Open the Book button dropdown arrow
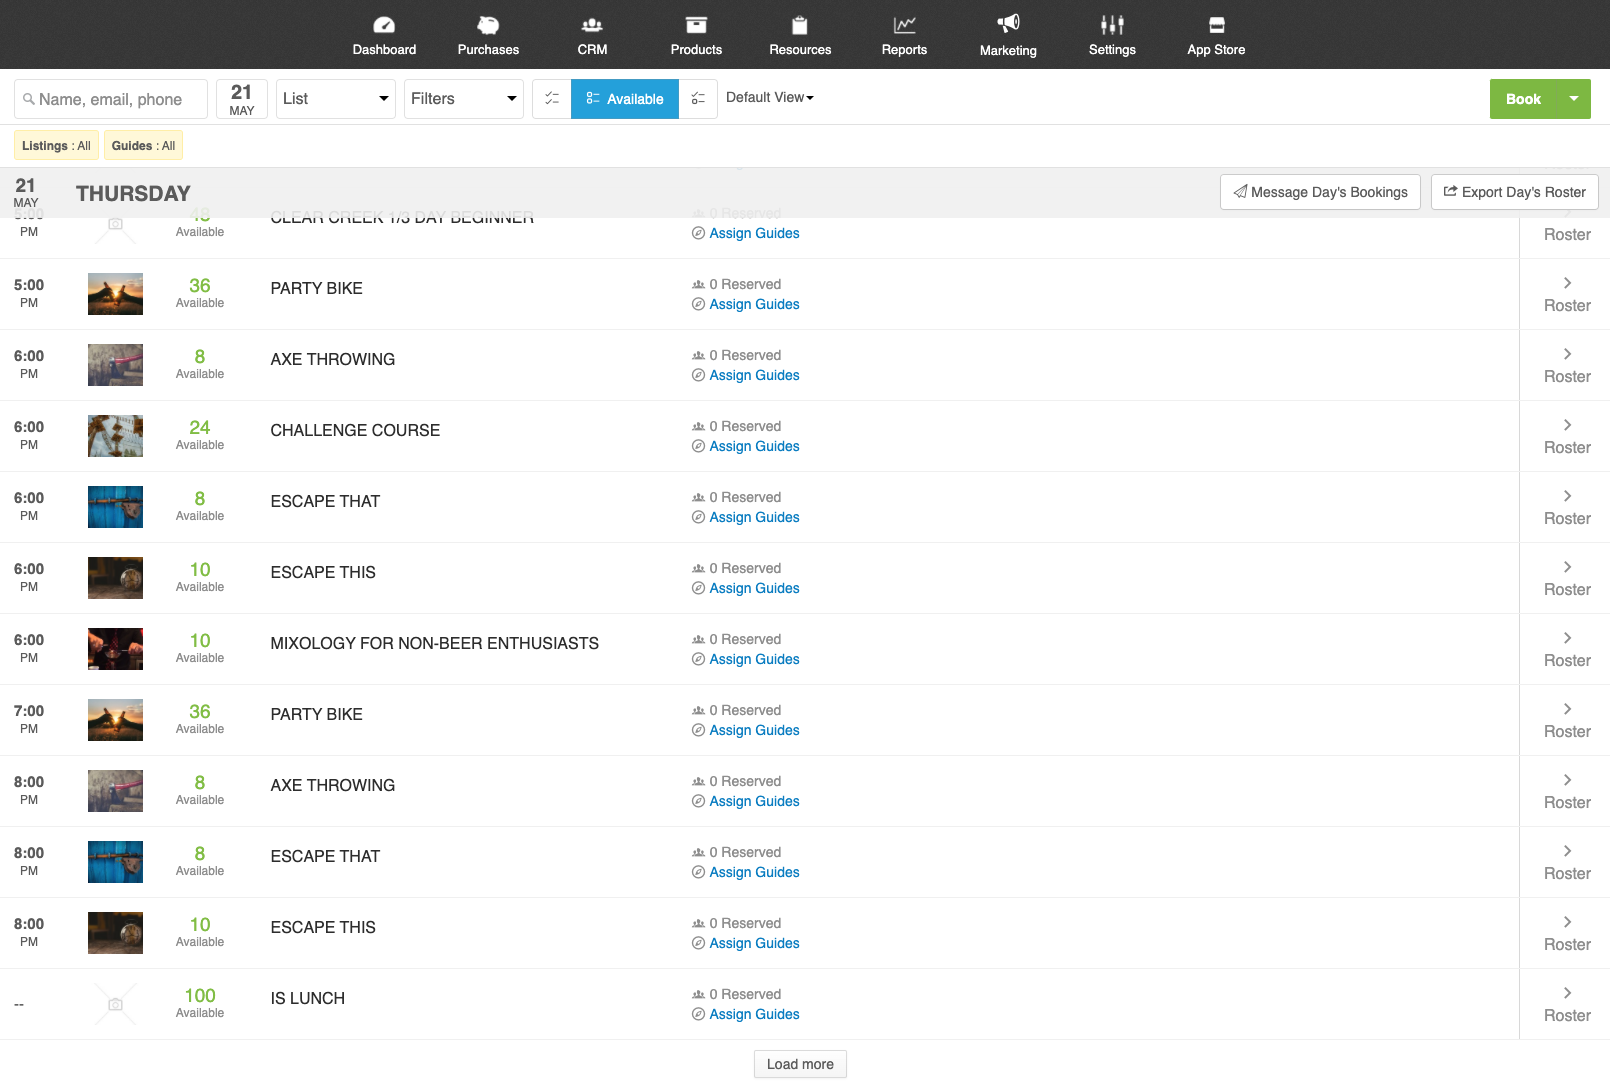The height and width of the screenshot is (1087, 1610). (x=1575, y=99)
